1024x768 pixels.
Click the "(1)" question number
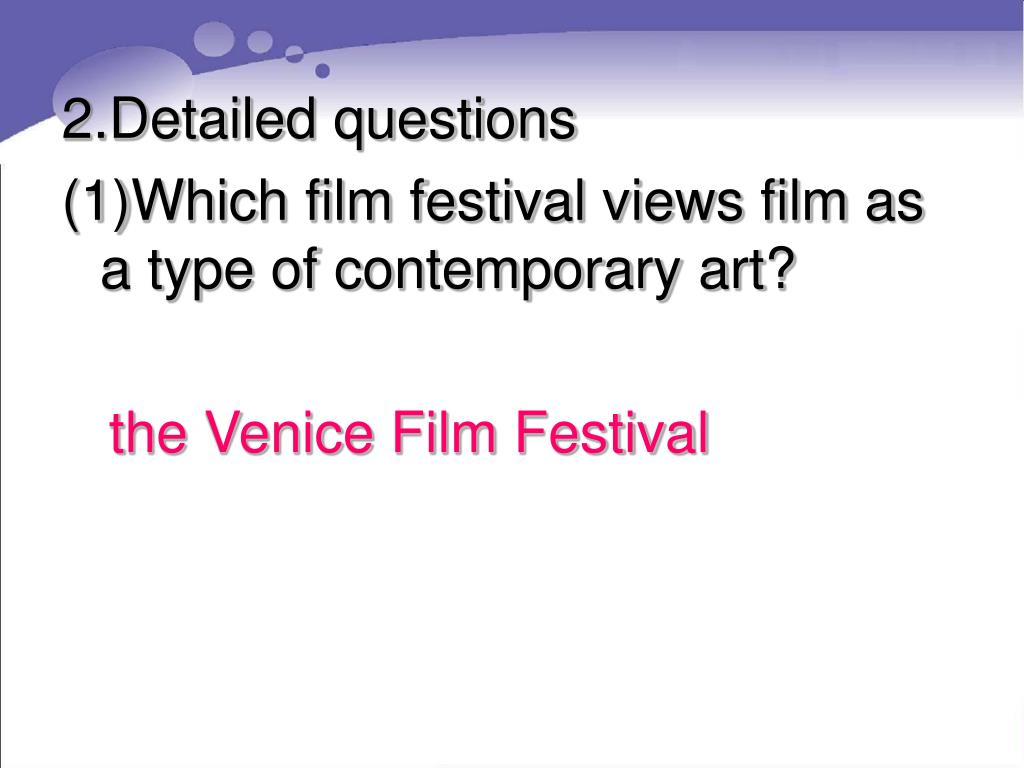[x=98, y=202]
